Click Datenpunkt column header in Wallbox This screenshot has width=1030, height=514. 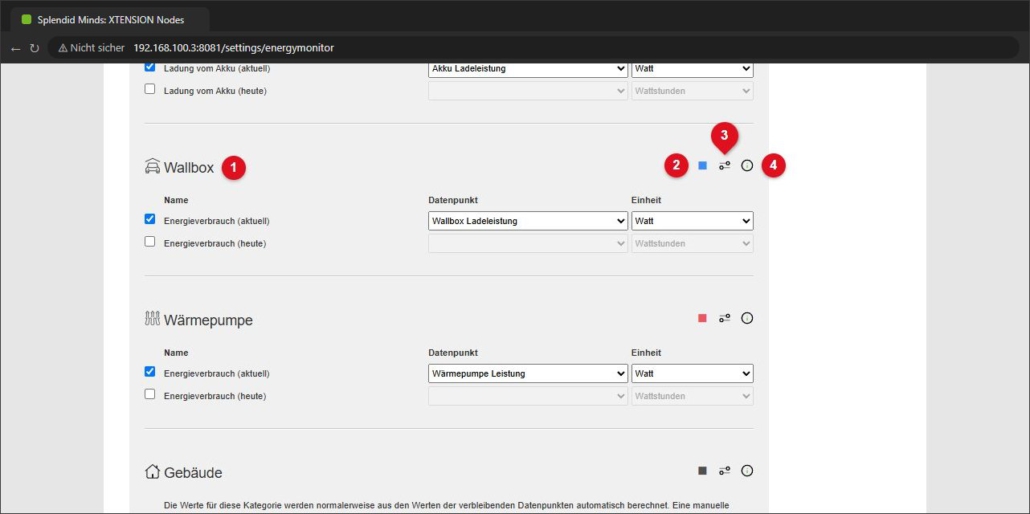click(453, 200)
